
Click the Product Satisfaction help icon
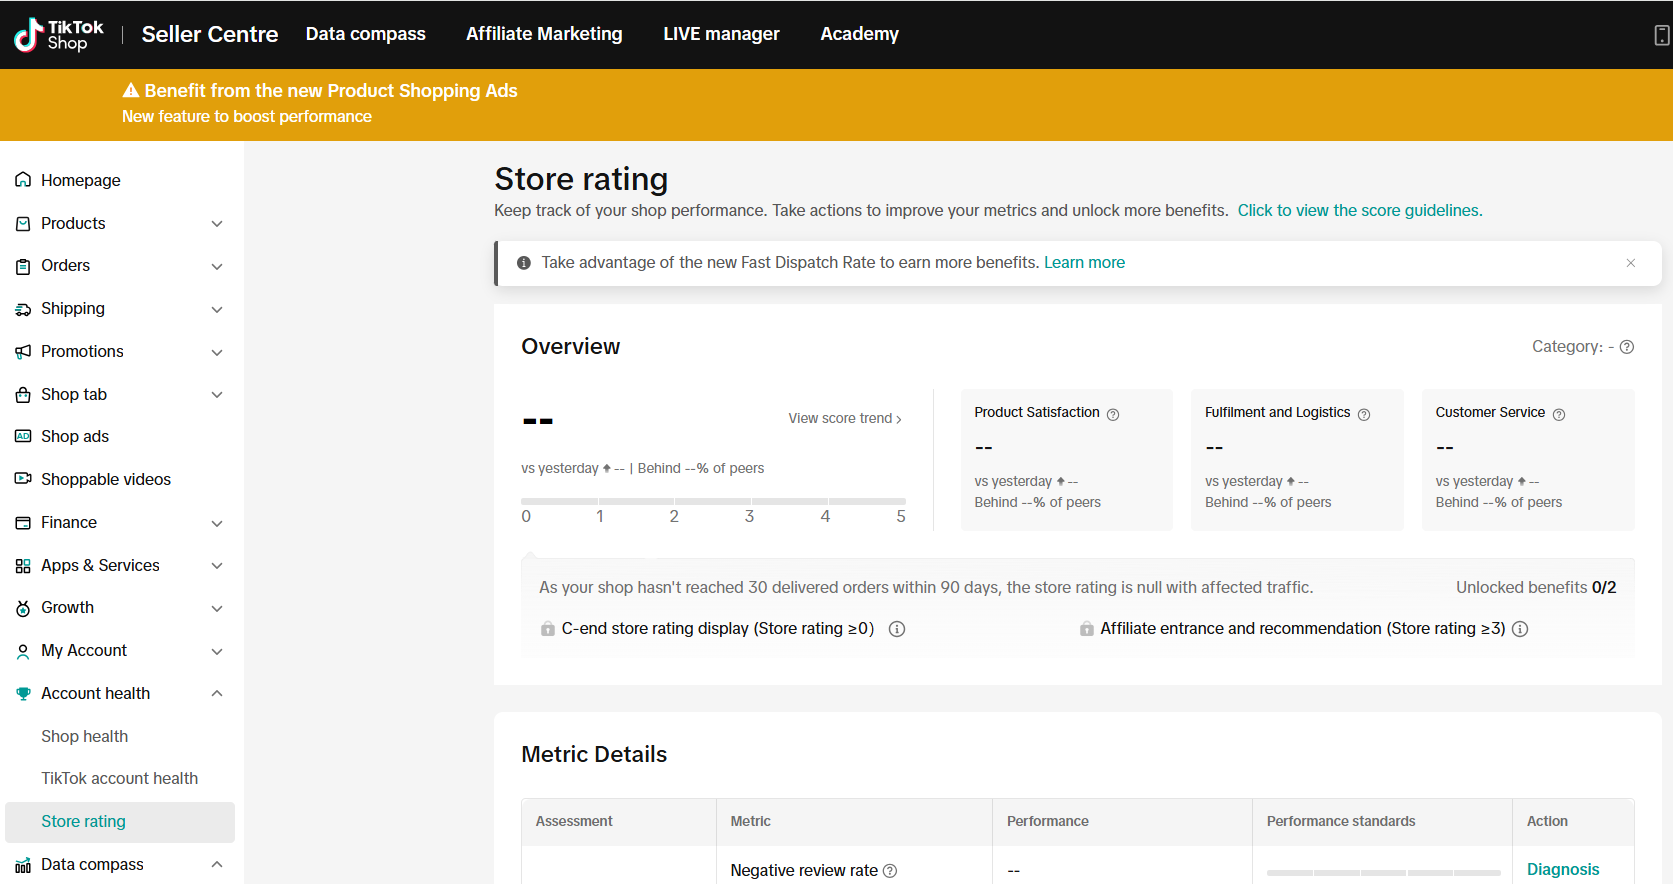click(1113, 414)
